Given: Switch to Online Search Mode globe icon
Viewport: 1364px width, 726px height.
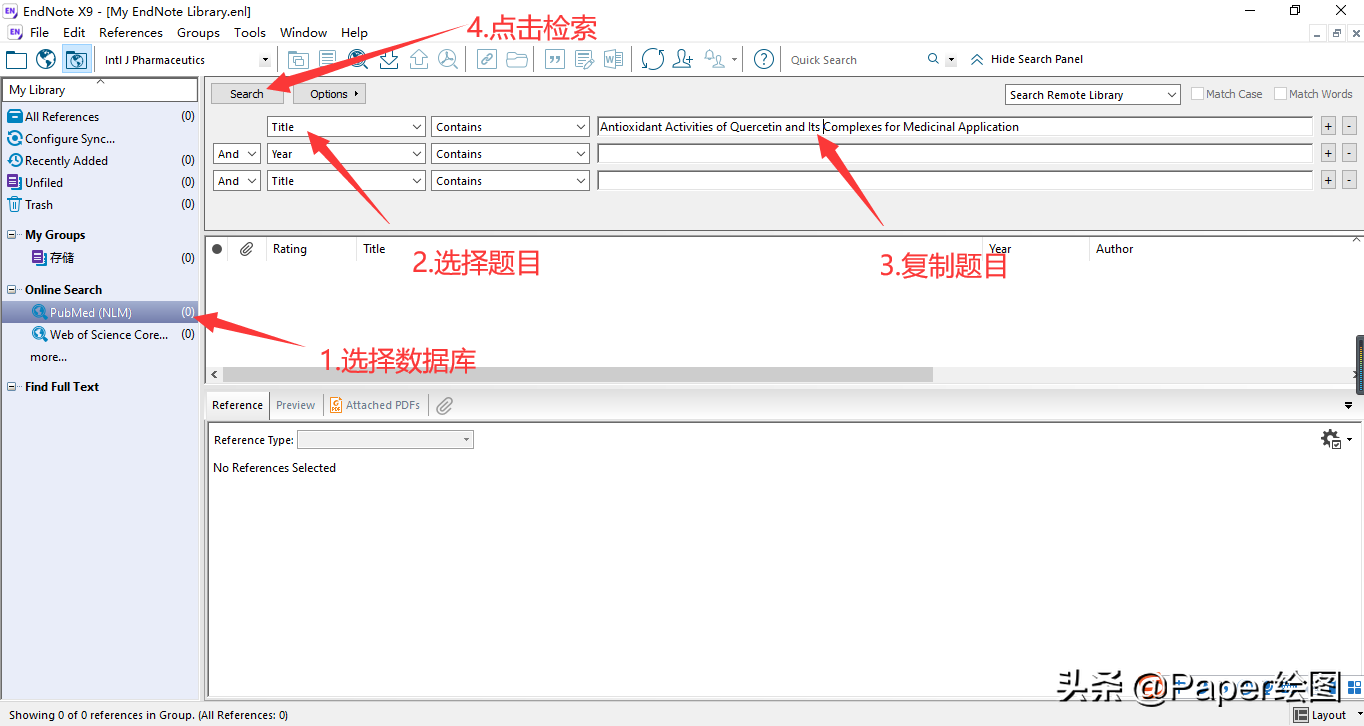Looking at the screenshot, I should [46, 59].
